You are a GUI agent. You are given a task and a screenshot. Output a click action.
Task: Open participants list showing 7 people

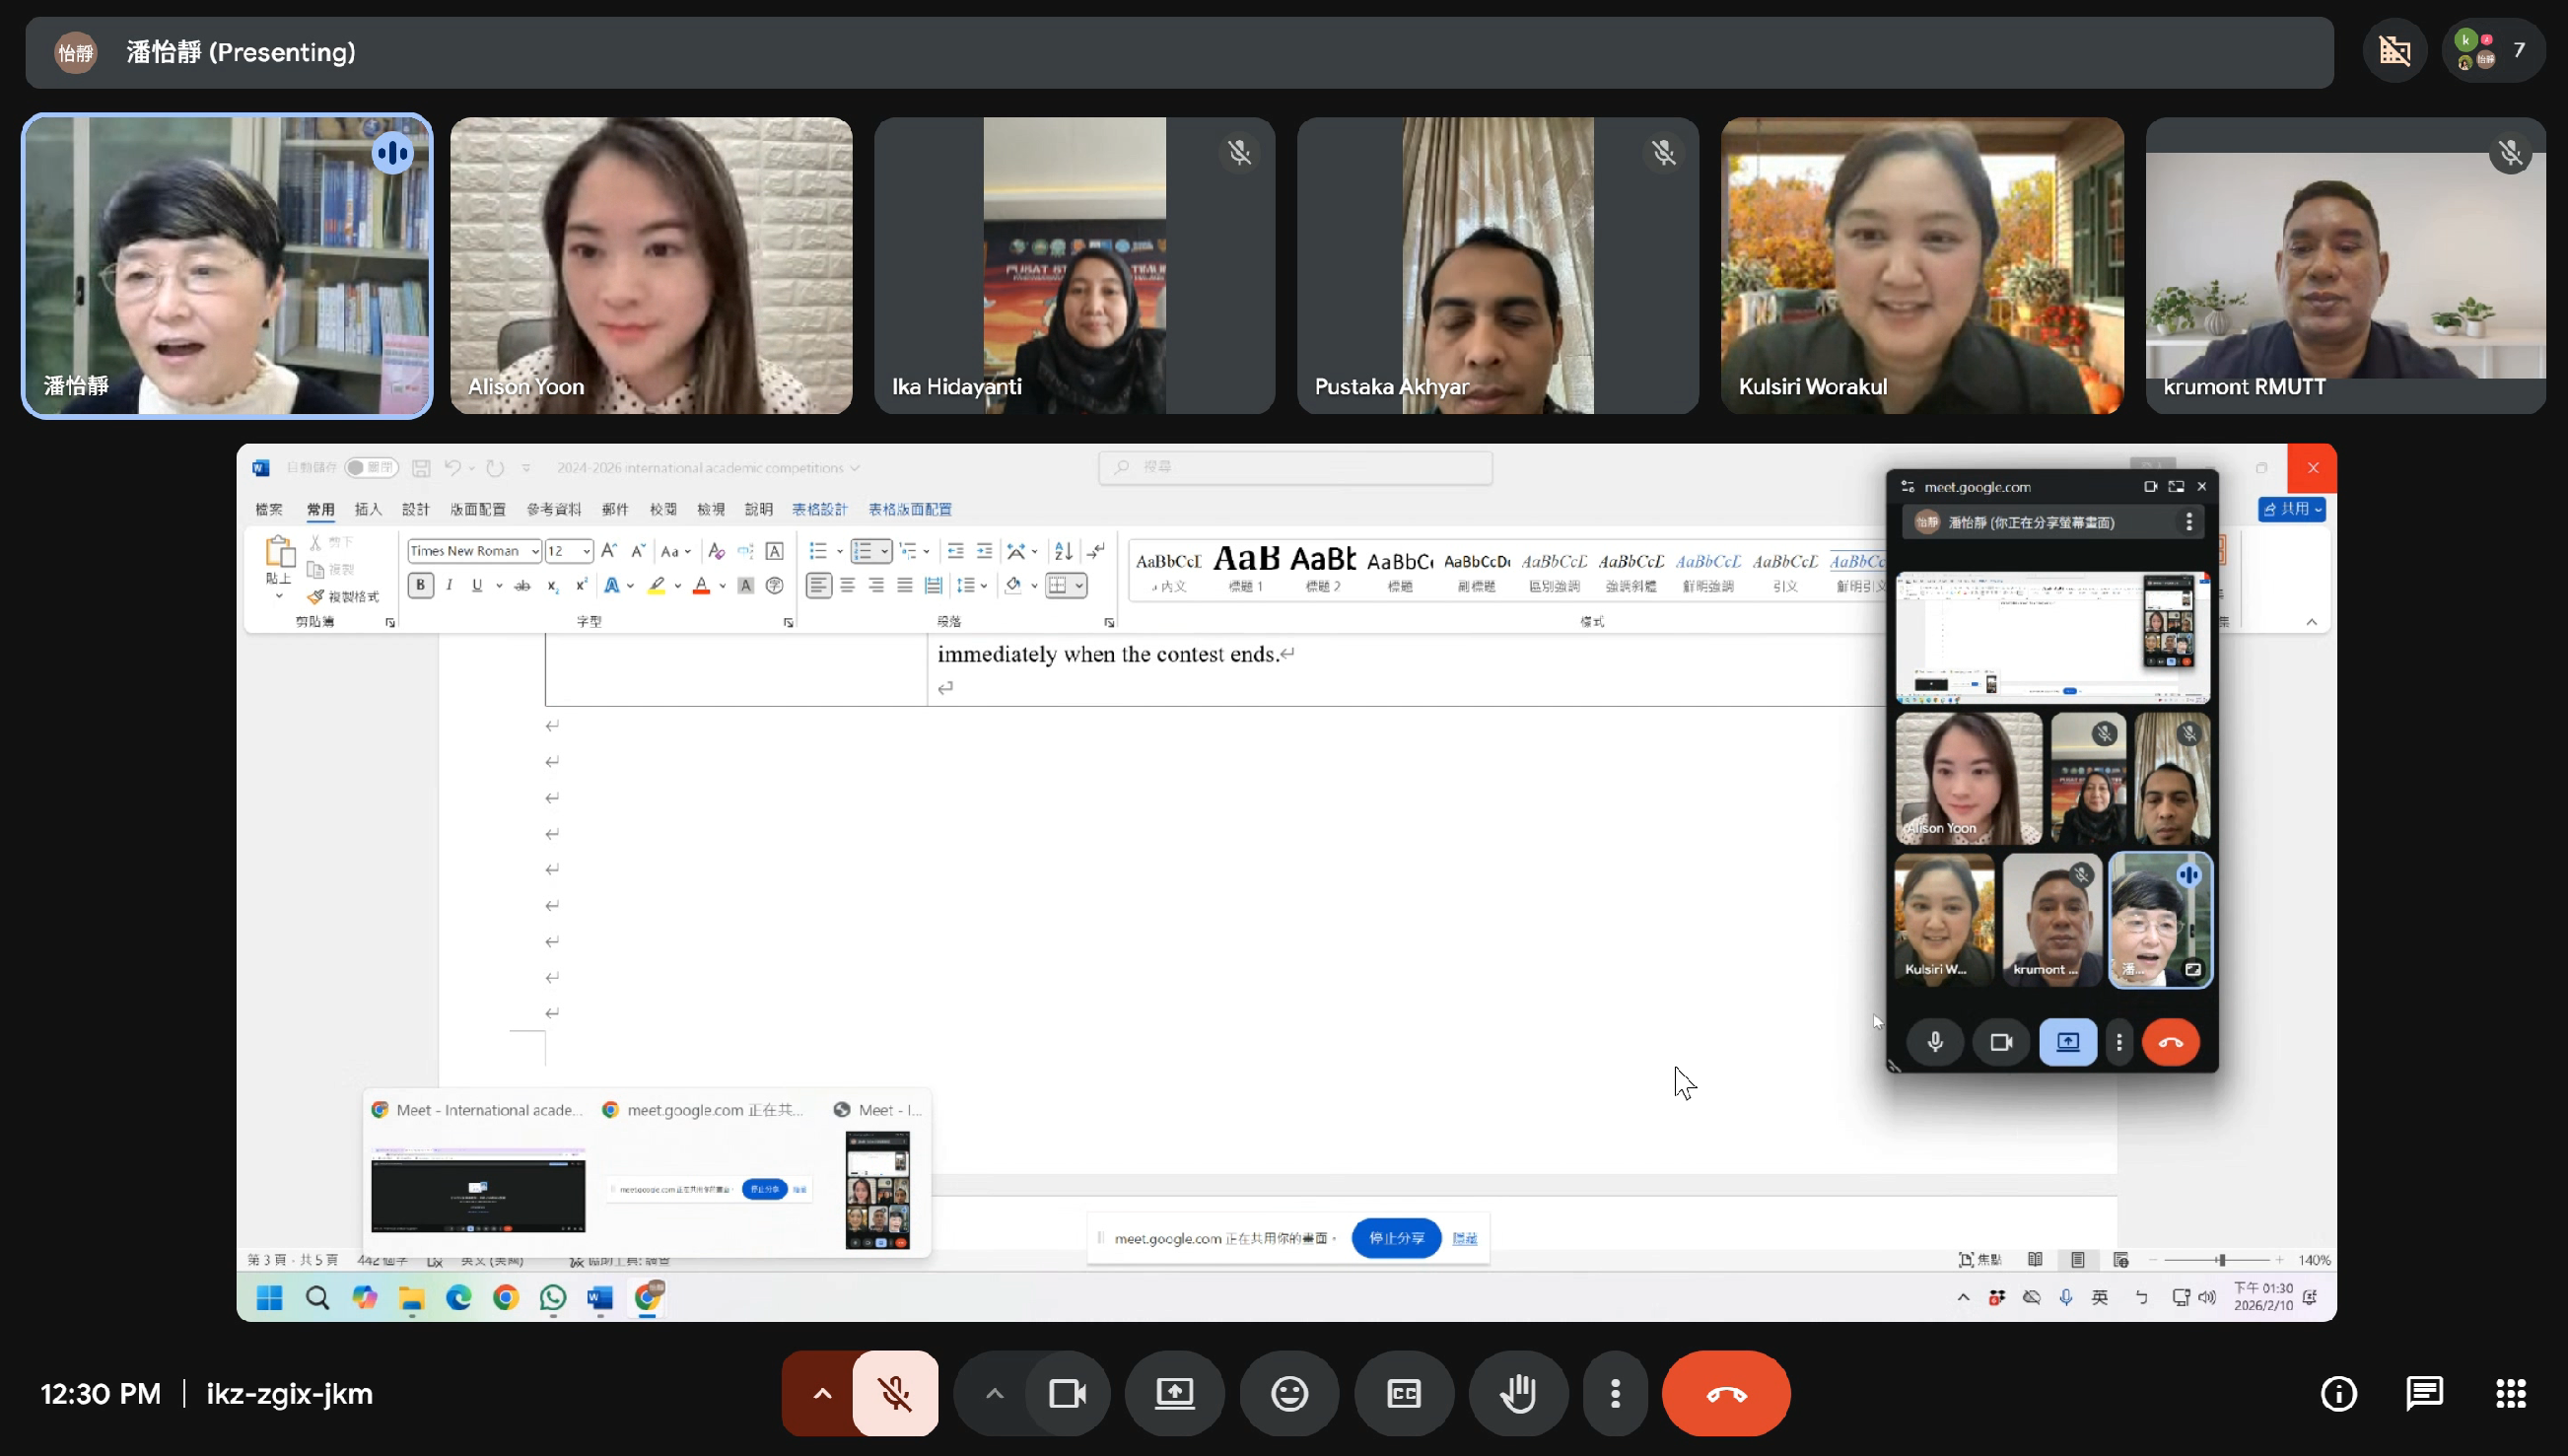2493,51
